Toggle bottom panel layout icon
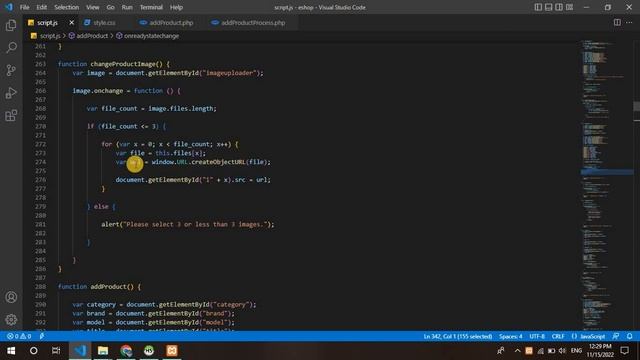 point(549,7)
